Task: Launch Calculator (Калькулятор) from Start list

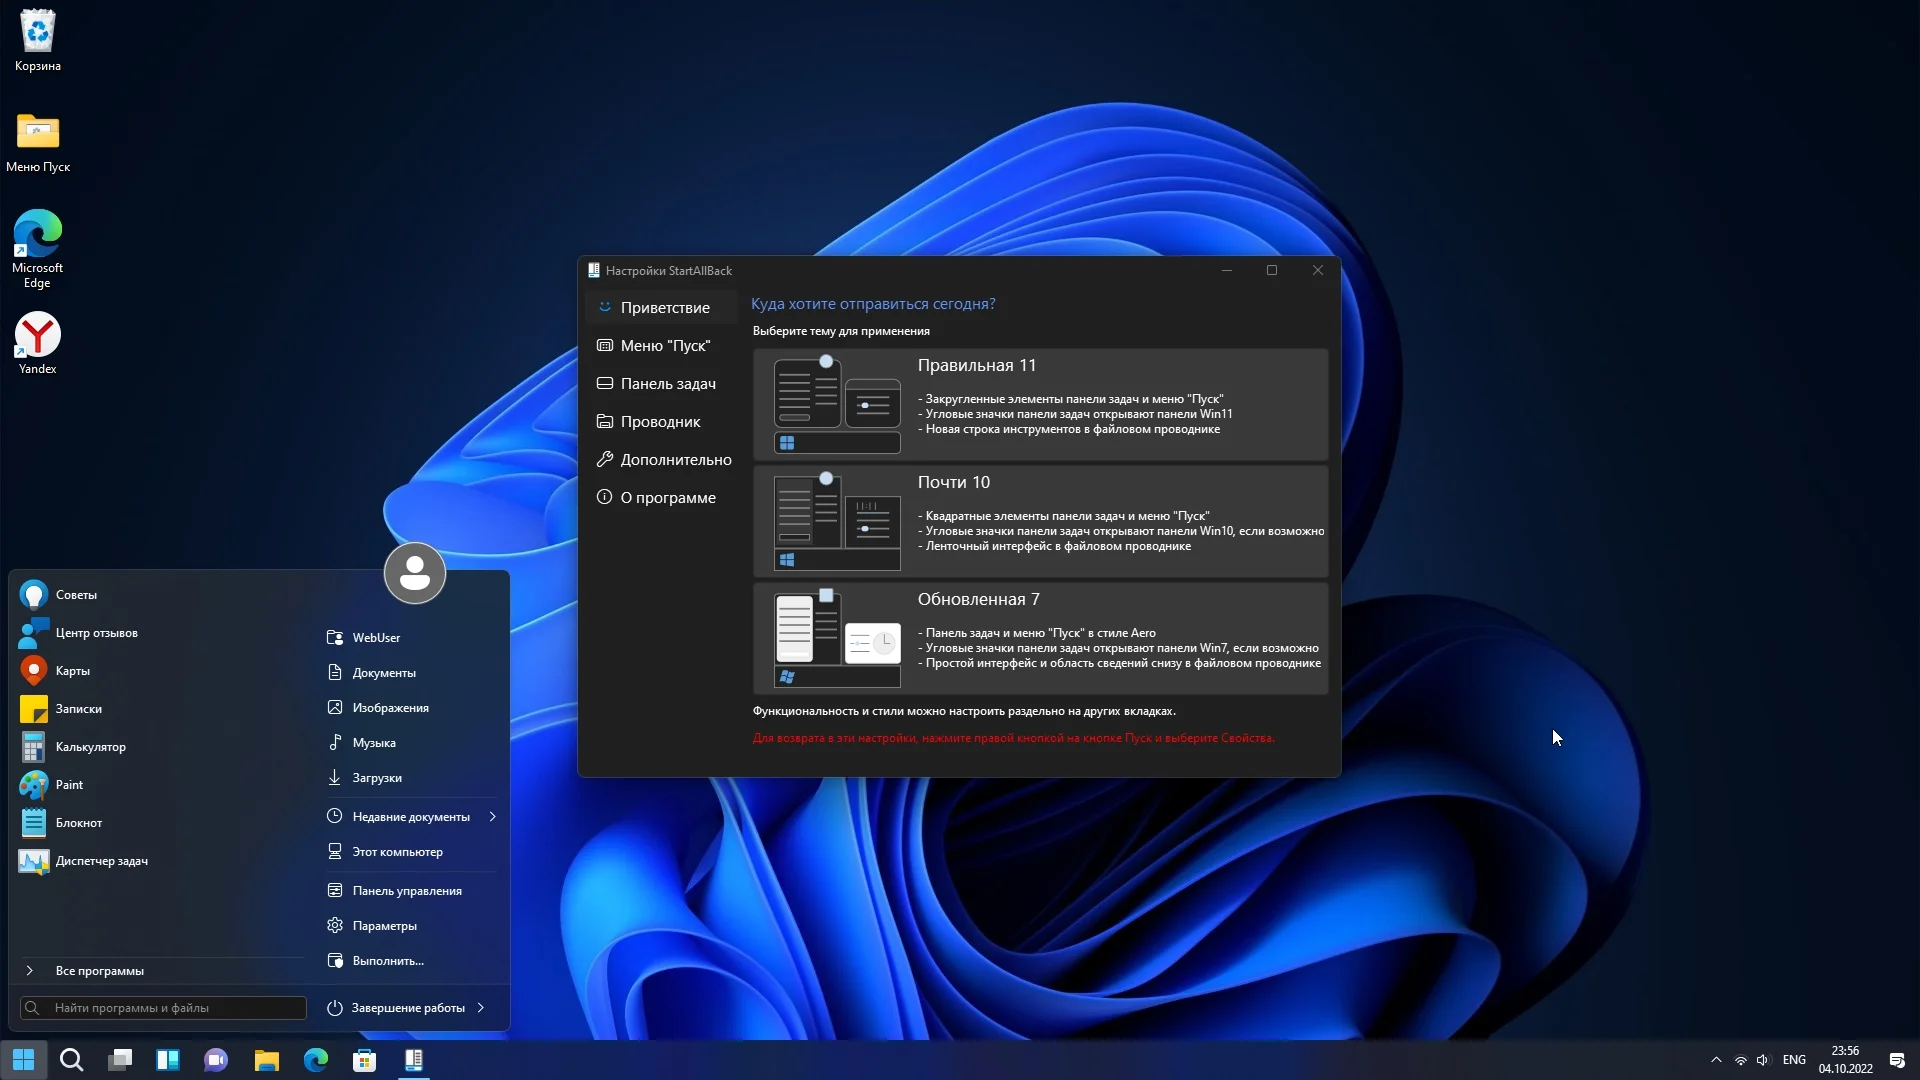Action: point(89,747)
